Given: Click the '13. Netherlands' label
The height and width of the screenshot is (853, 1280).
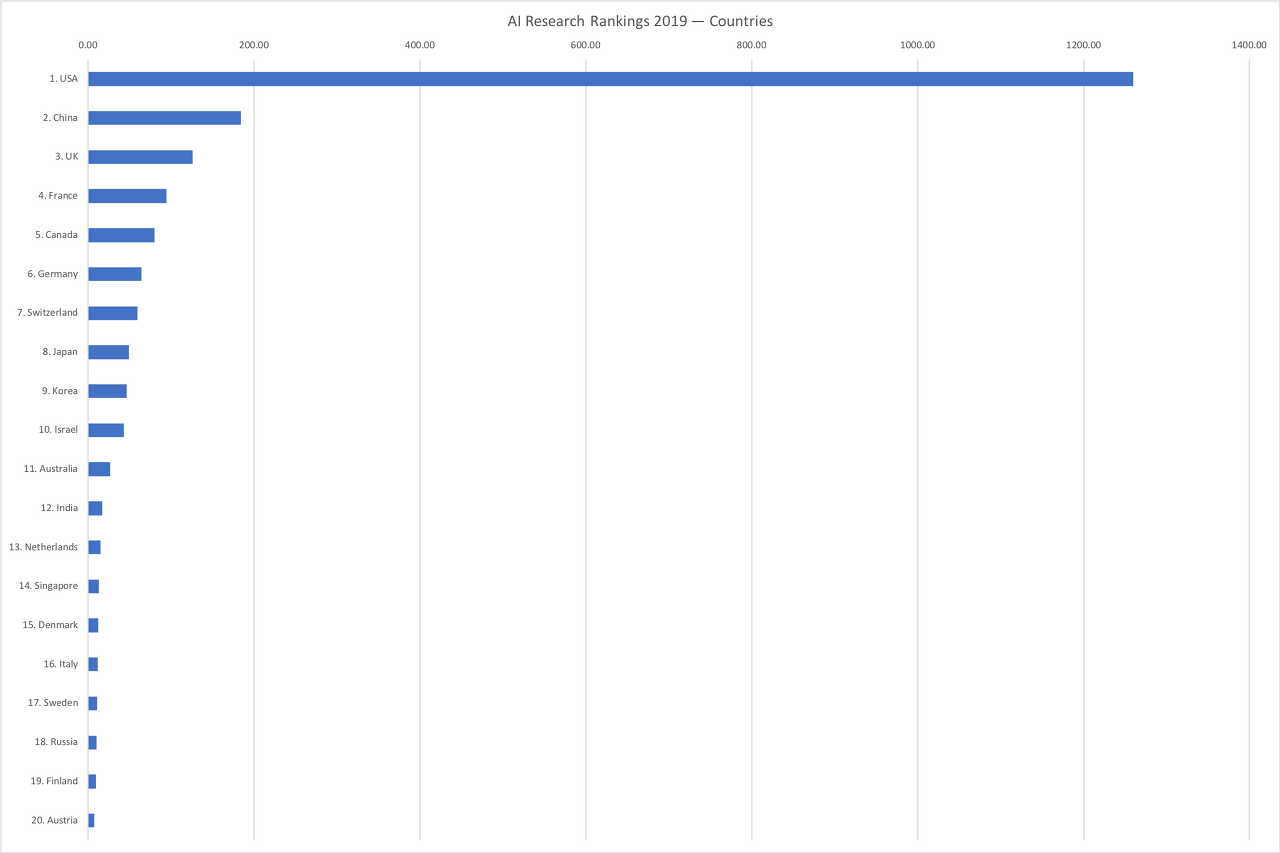Looking at the screenshot, I should point(43,547).
